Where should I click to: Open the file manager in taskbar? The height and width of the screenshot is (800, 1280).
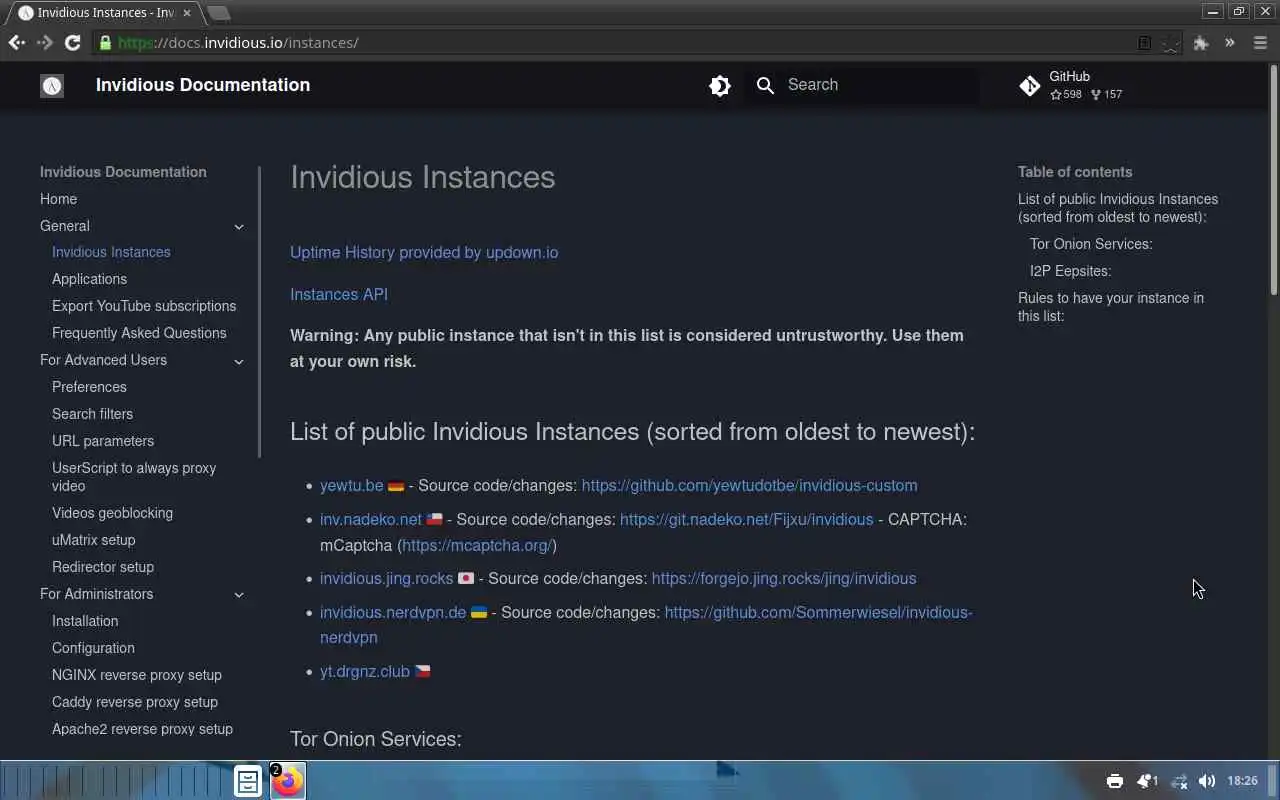pos(248,781)
